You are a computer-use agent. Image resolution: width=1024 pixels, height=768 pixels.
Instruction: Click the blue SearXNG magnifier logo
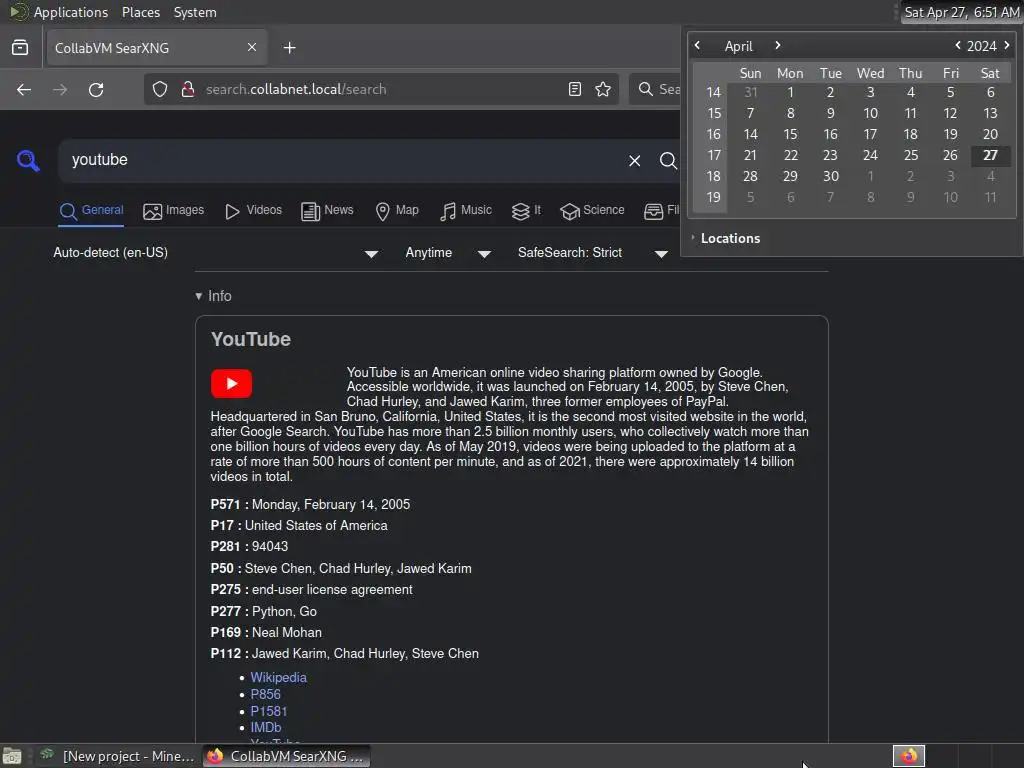[x=28, y=161]
